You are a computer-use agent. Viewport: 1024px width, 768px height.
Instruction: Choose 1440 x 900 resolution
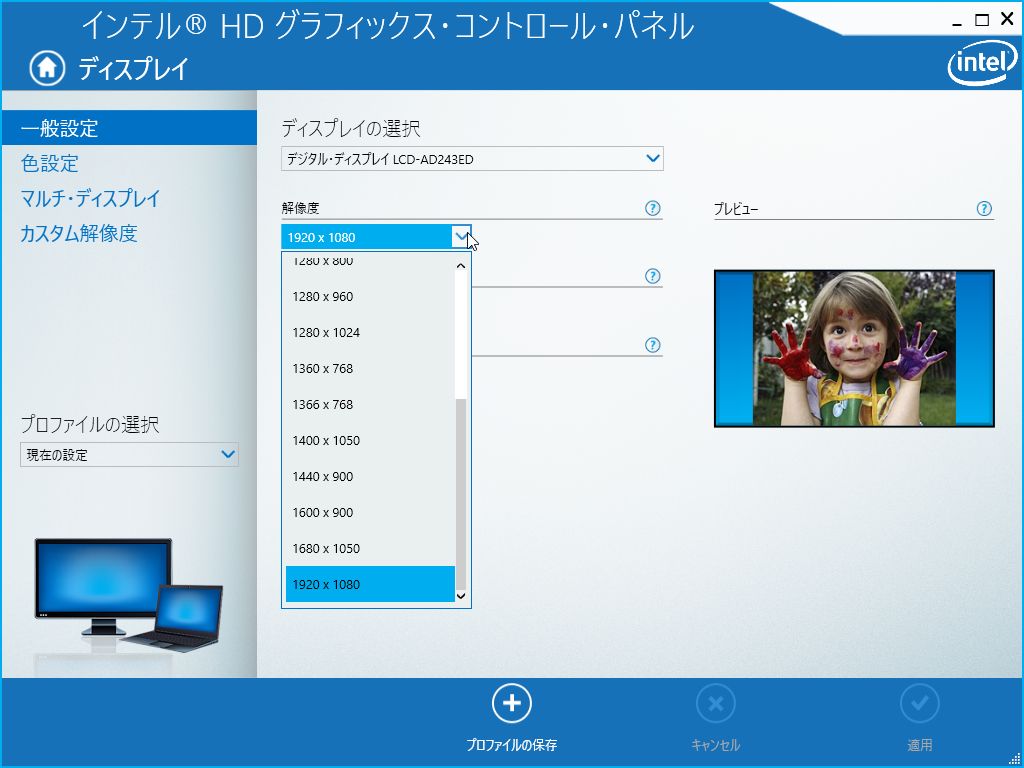point(370,476)
